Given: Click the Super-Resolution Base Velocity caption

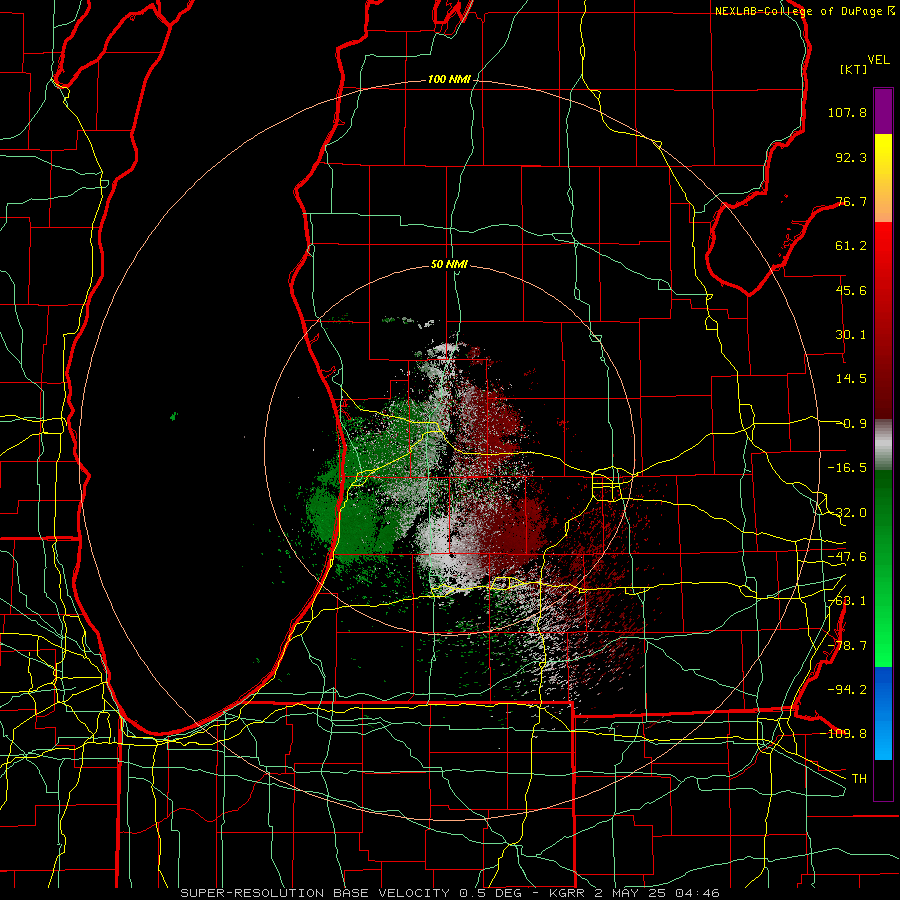Looking at the screenshot, I should coord(449,893).
